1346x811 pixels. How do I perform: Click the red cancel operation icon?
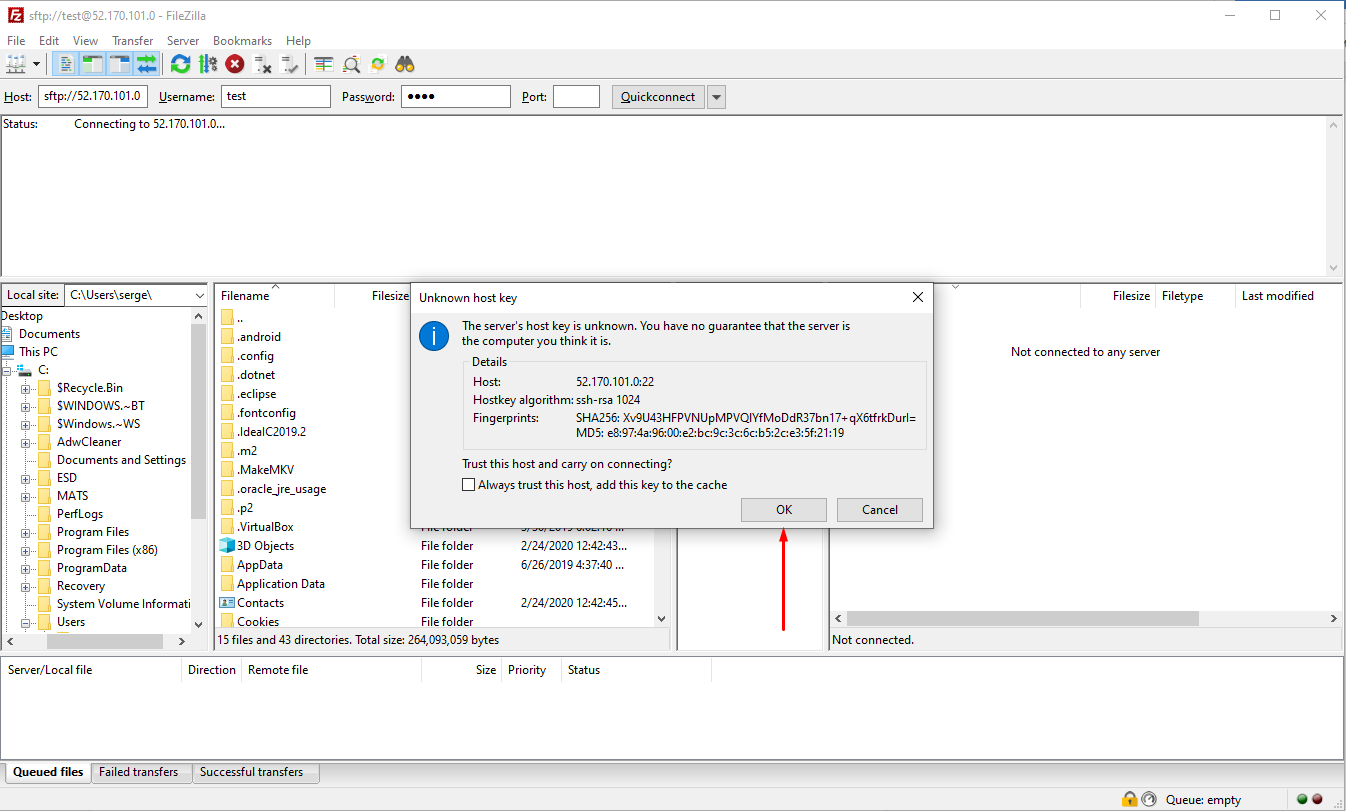pyautogui.click(x=235, y=64)
